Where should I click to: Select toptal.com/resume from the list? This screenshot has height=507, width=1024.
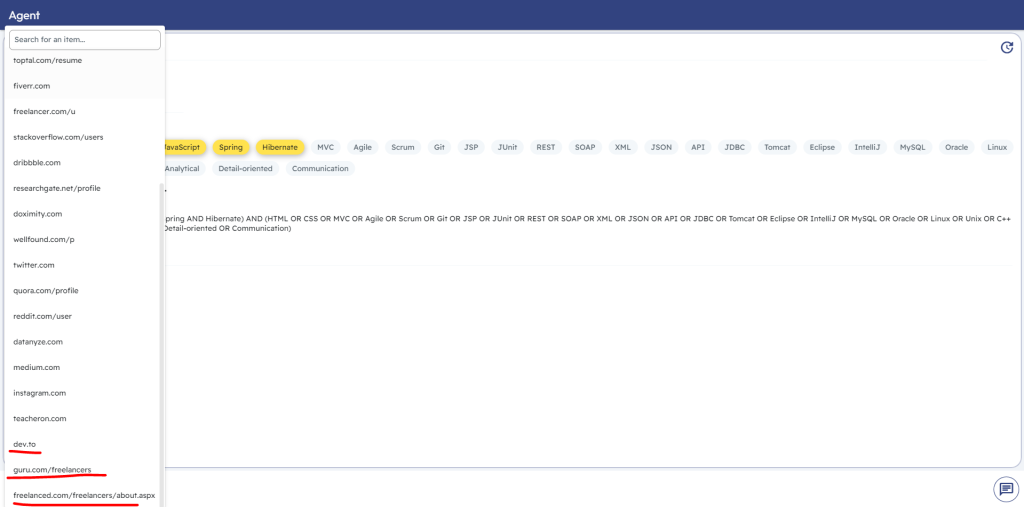[x=85, y=60]
